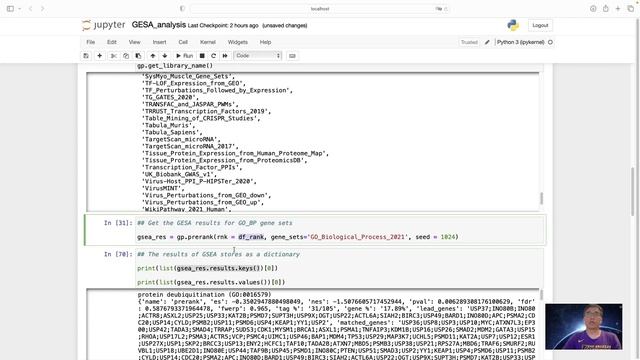Click the Logout button
Image resolution: width=640 pixels, height=360 pixels.
click(x=540, y=25)
